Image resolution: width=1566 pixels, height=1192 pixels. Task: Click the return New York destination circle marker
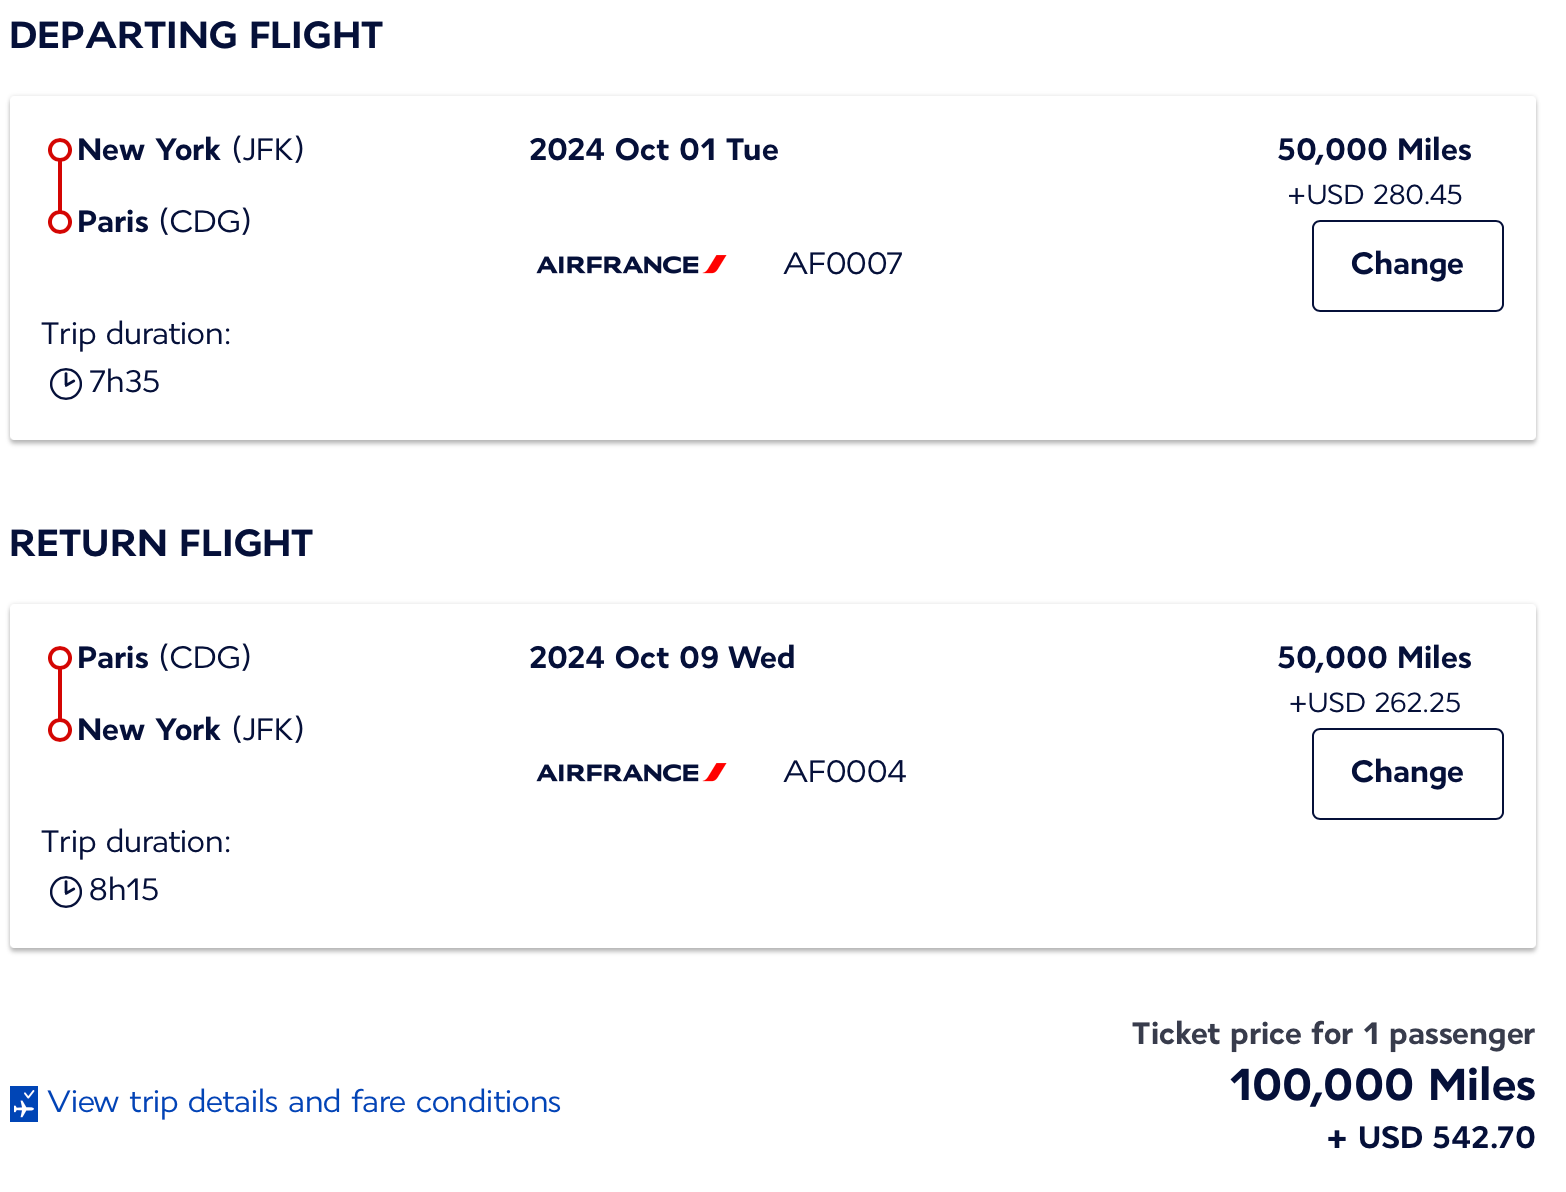[x=60, y=730]
